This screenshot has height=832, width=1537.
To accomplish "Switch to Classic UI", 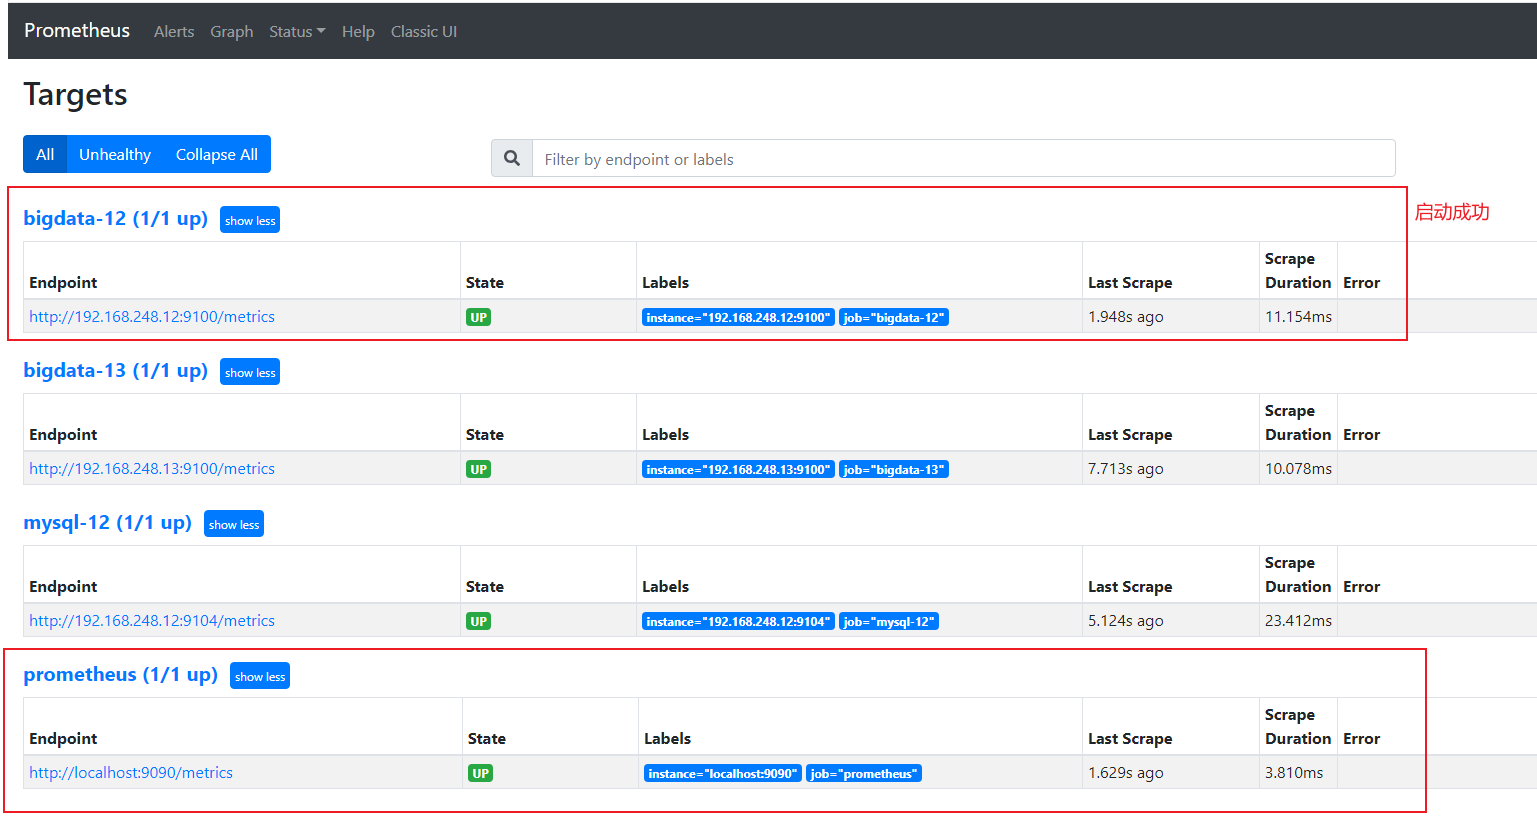I will coord(424,32).
